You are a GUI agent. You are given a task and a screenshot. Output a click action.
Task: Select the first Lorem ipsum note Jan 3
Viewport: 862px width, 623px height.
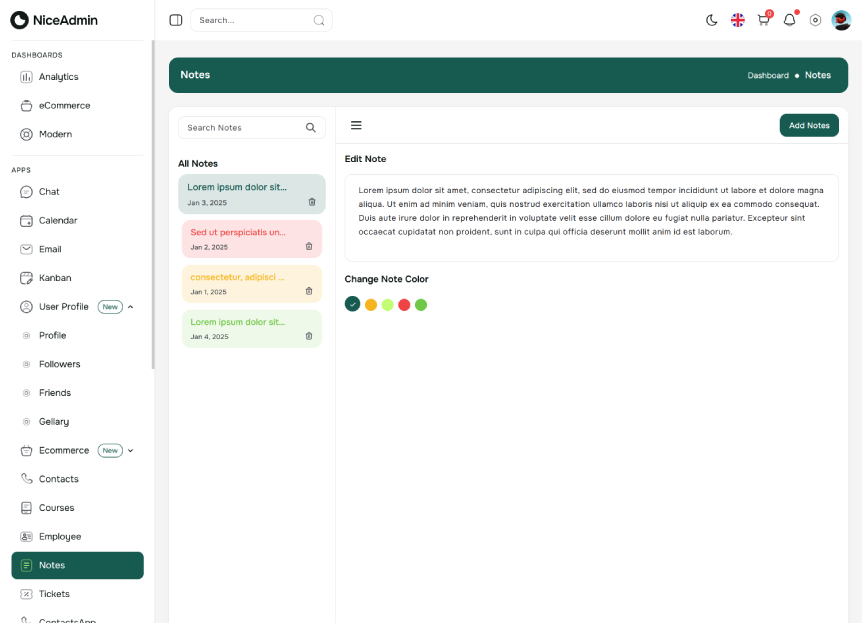click(x=252, y=194)
